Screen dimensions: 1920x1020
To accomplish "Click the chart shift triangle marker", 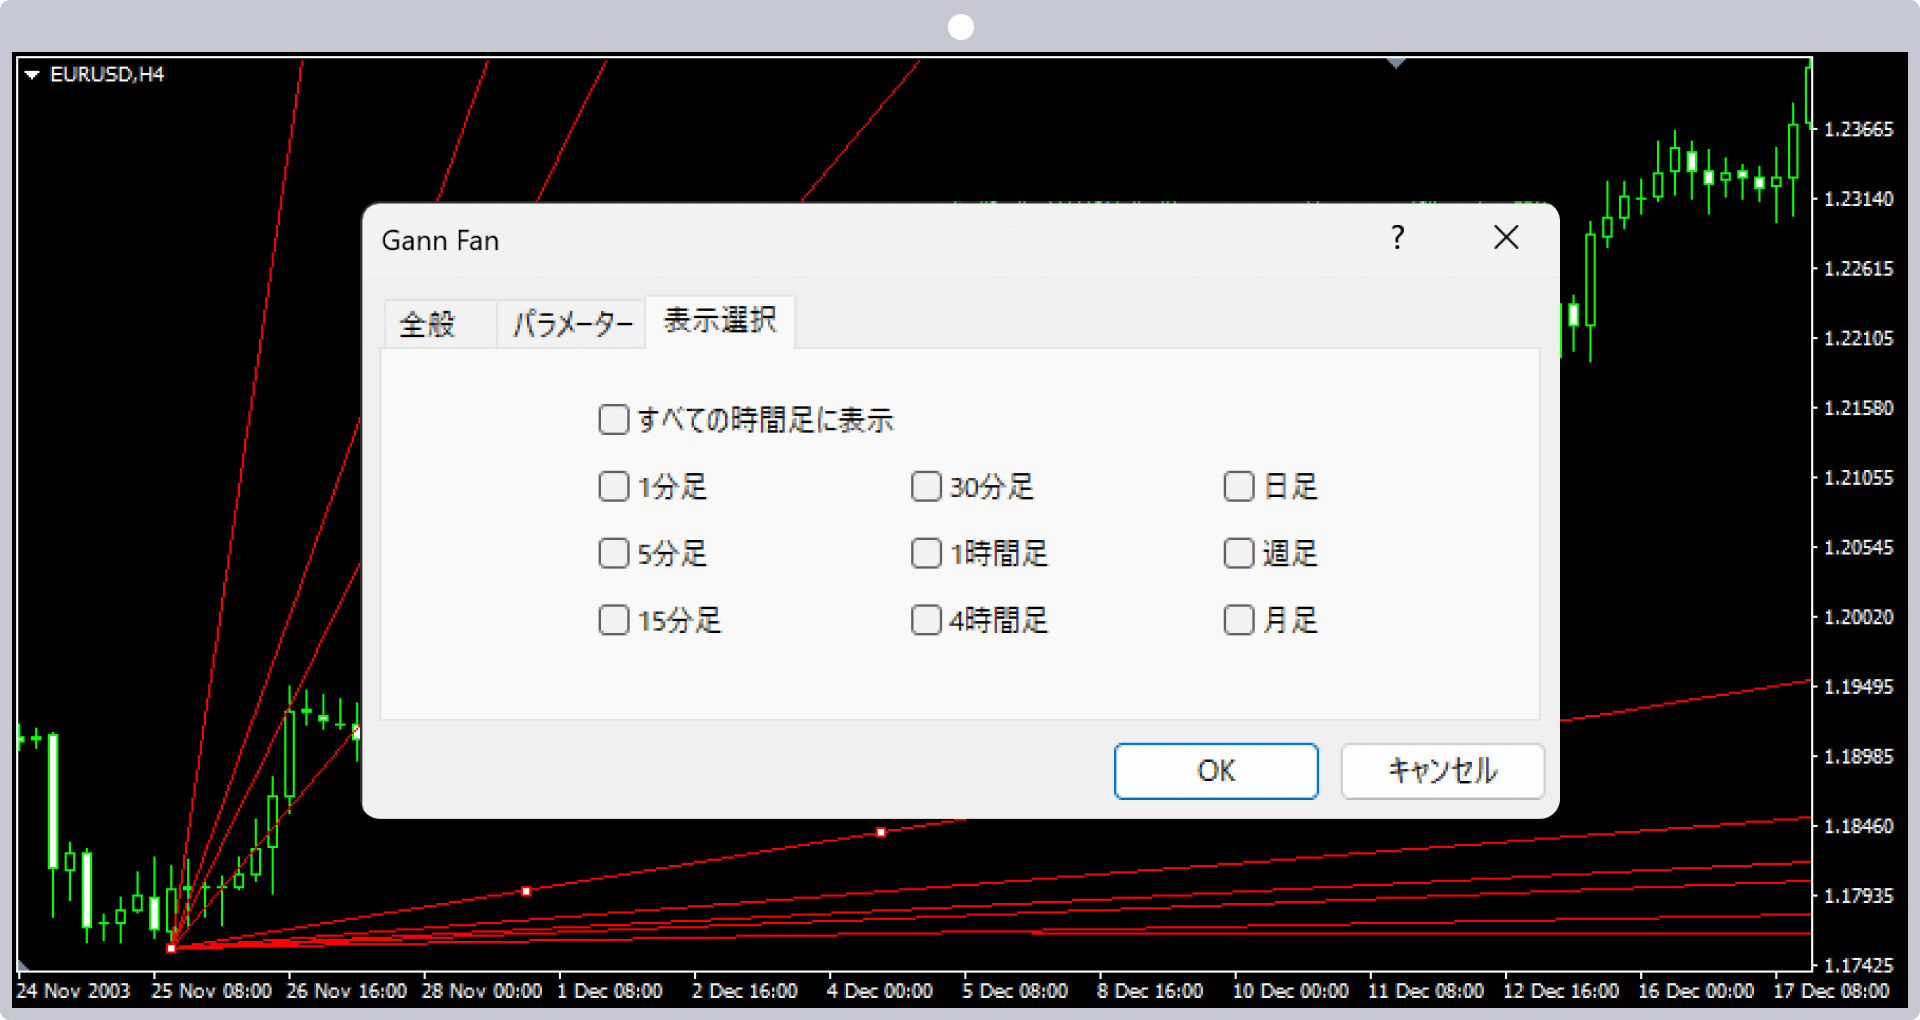I will (x=1396, y=63).
